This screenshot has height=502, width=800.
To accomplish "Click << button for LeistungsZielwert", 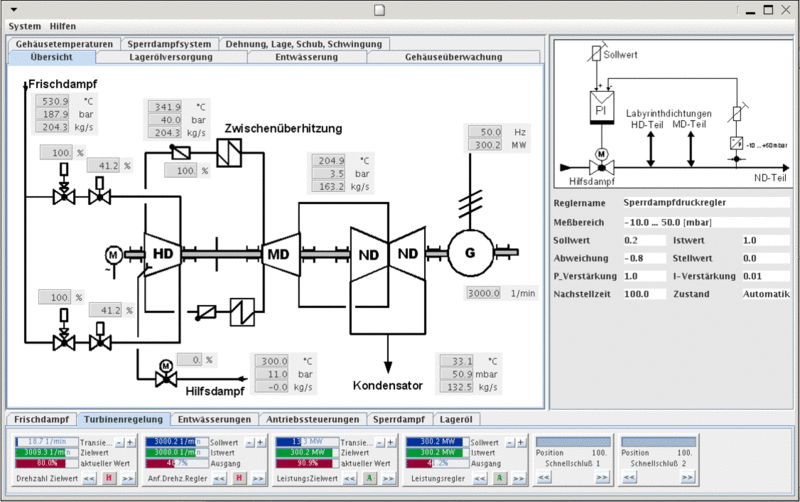I will (349, 478).
